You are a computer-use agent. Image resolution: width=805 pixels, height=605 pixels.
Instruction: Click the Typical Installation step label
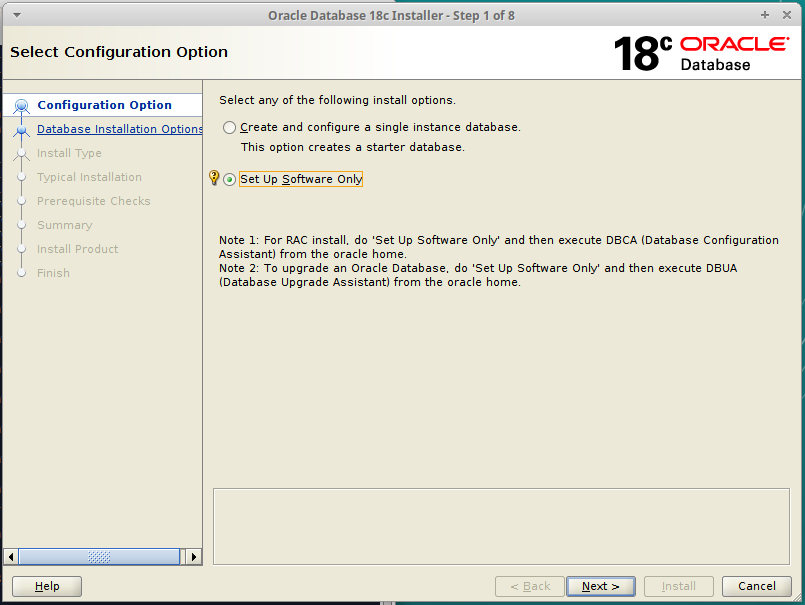tap(89, 177)
